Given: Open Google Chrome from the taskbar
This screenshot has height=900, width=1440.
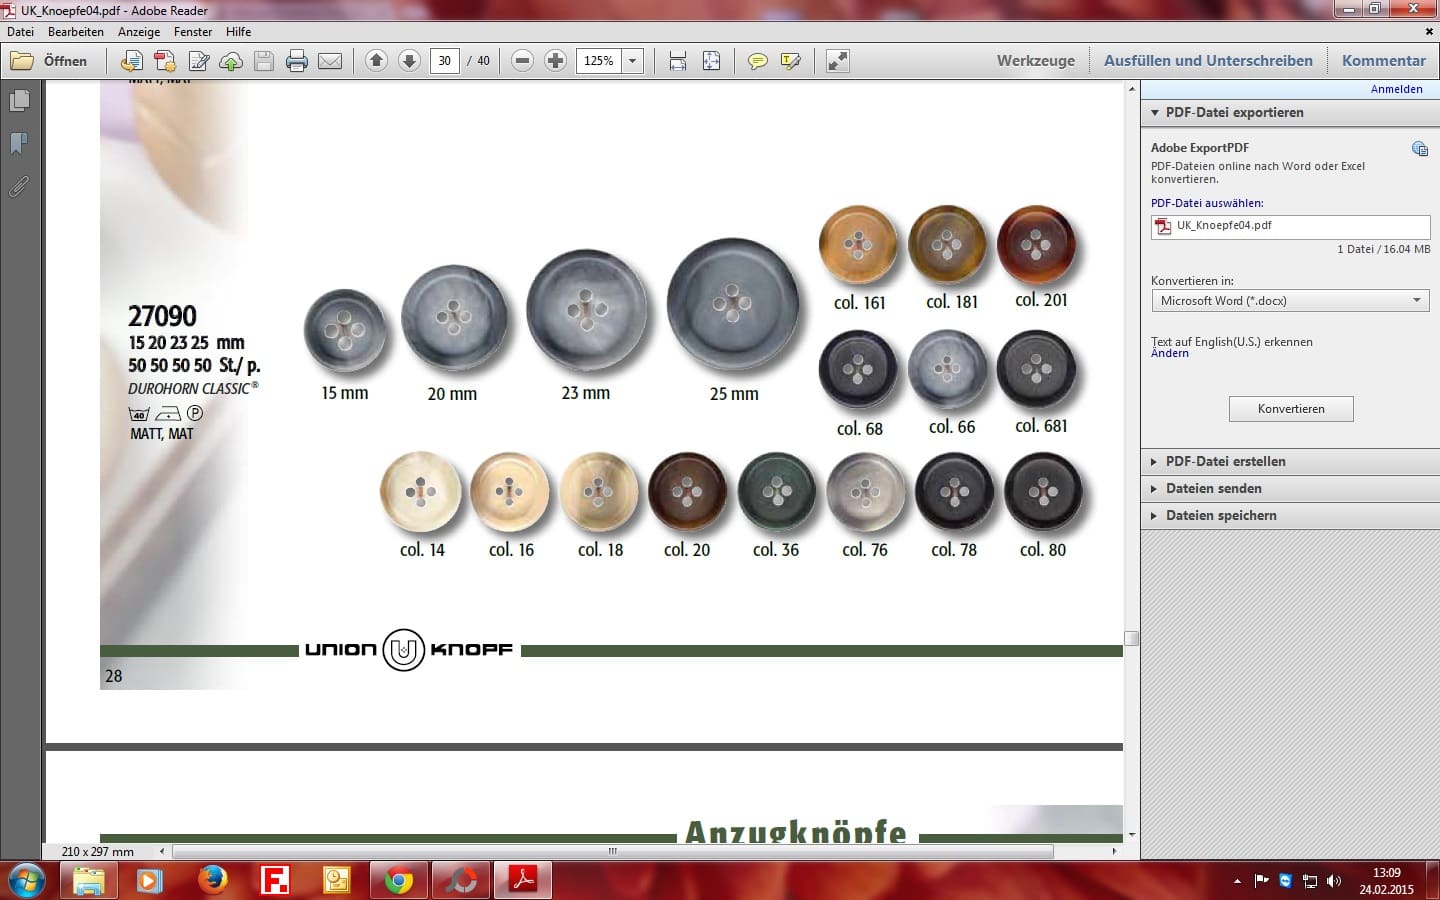Looking at the screenshot, I should tap(399, 880).
